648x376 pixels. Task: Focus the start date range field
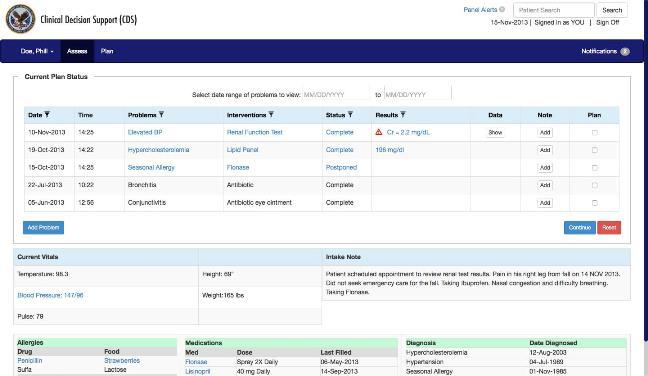[x=335, y=95]
